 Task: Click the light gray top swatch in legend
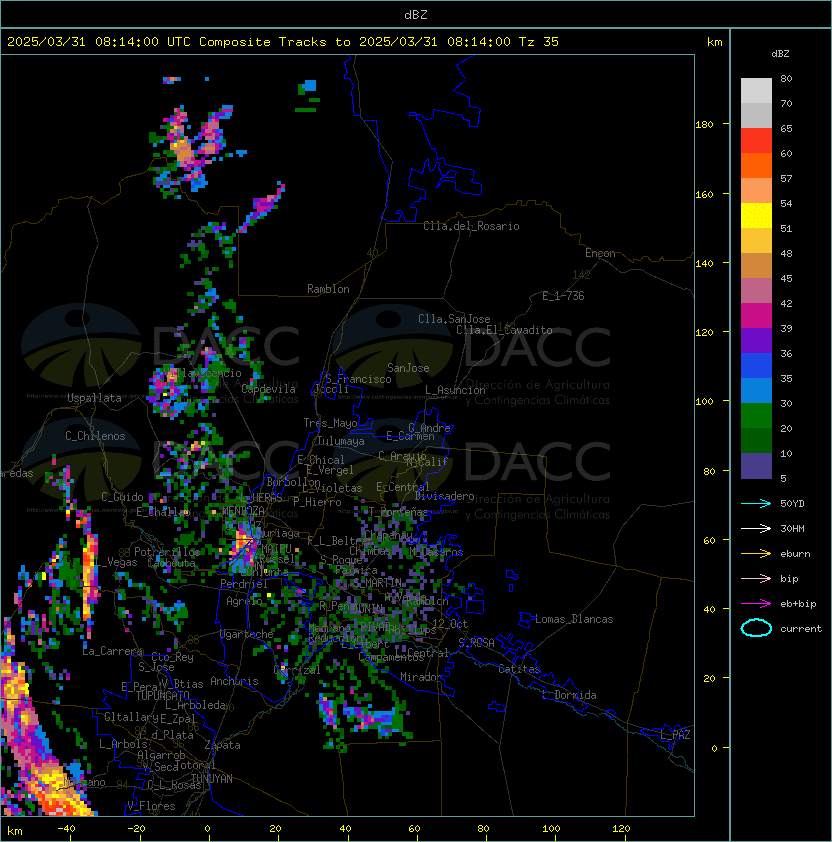coord(756,91)
